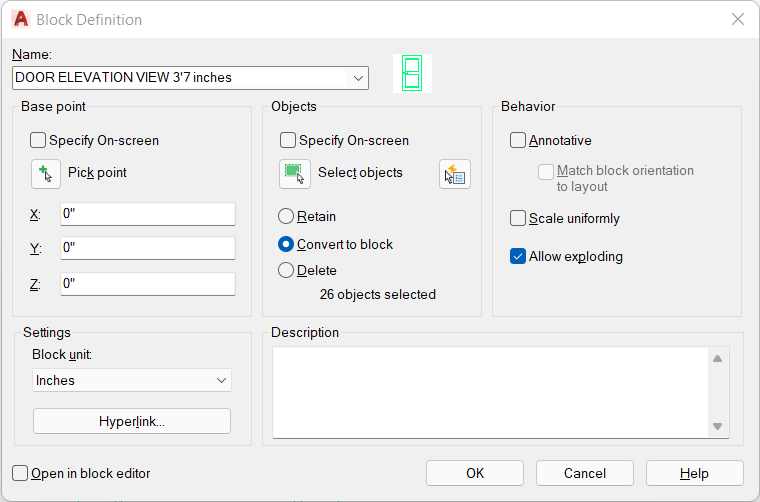Screen dimensions: 760x502
Task: Confirm with the OK button
Action: (x=475, y=473)
